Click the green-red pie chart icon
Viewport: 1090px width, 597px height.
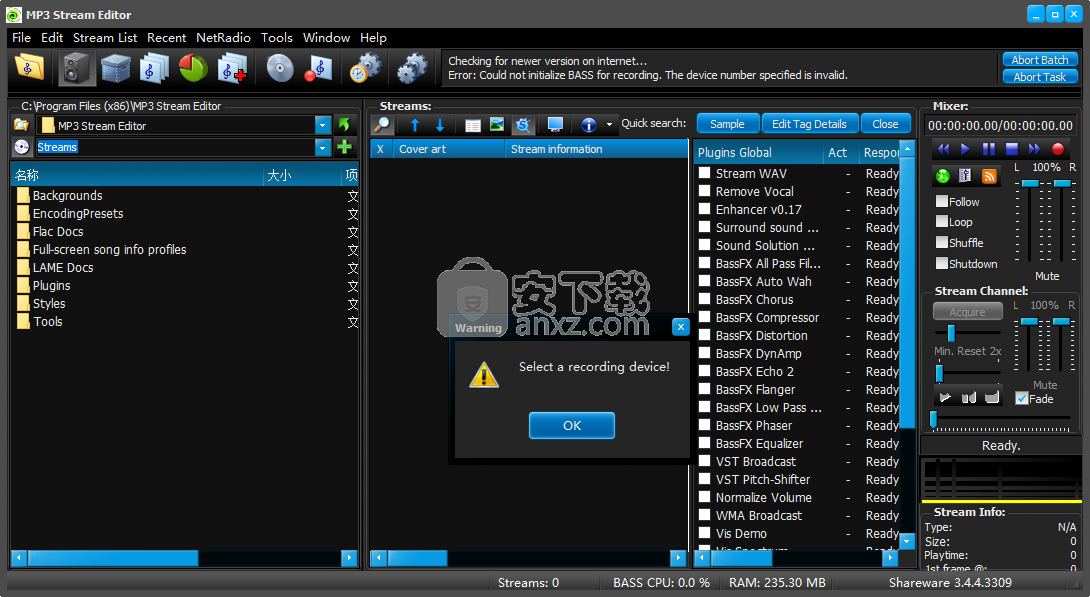(x=193, y=68)
